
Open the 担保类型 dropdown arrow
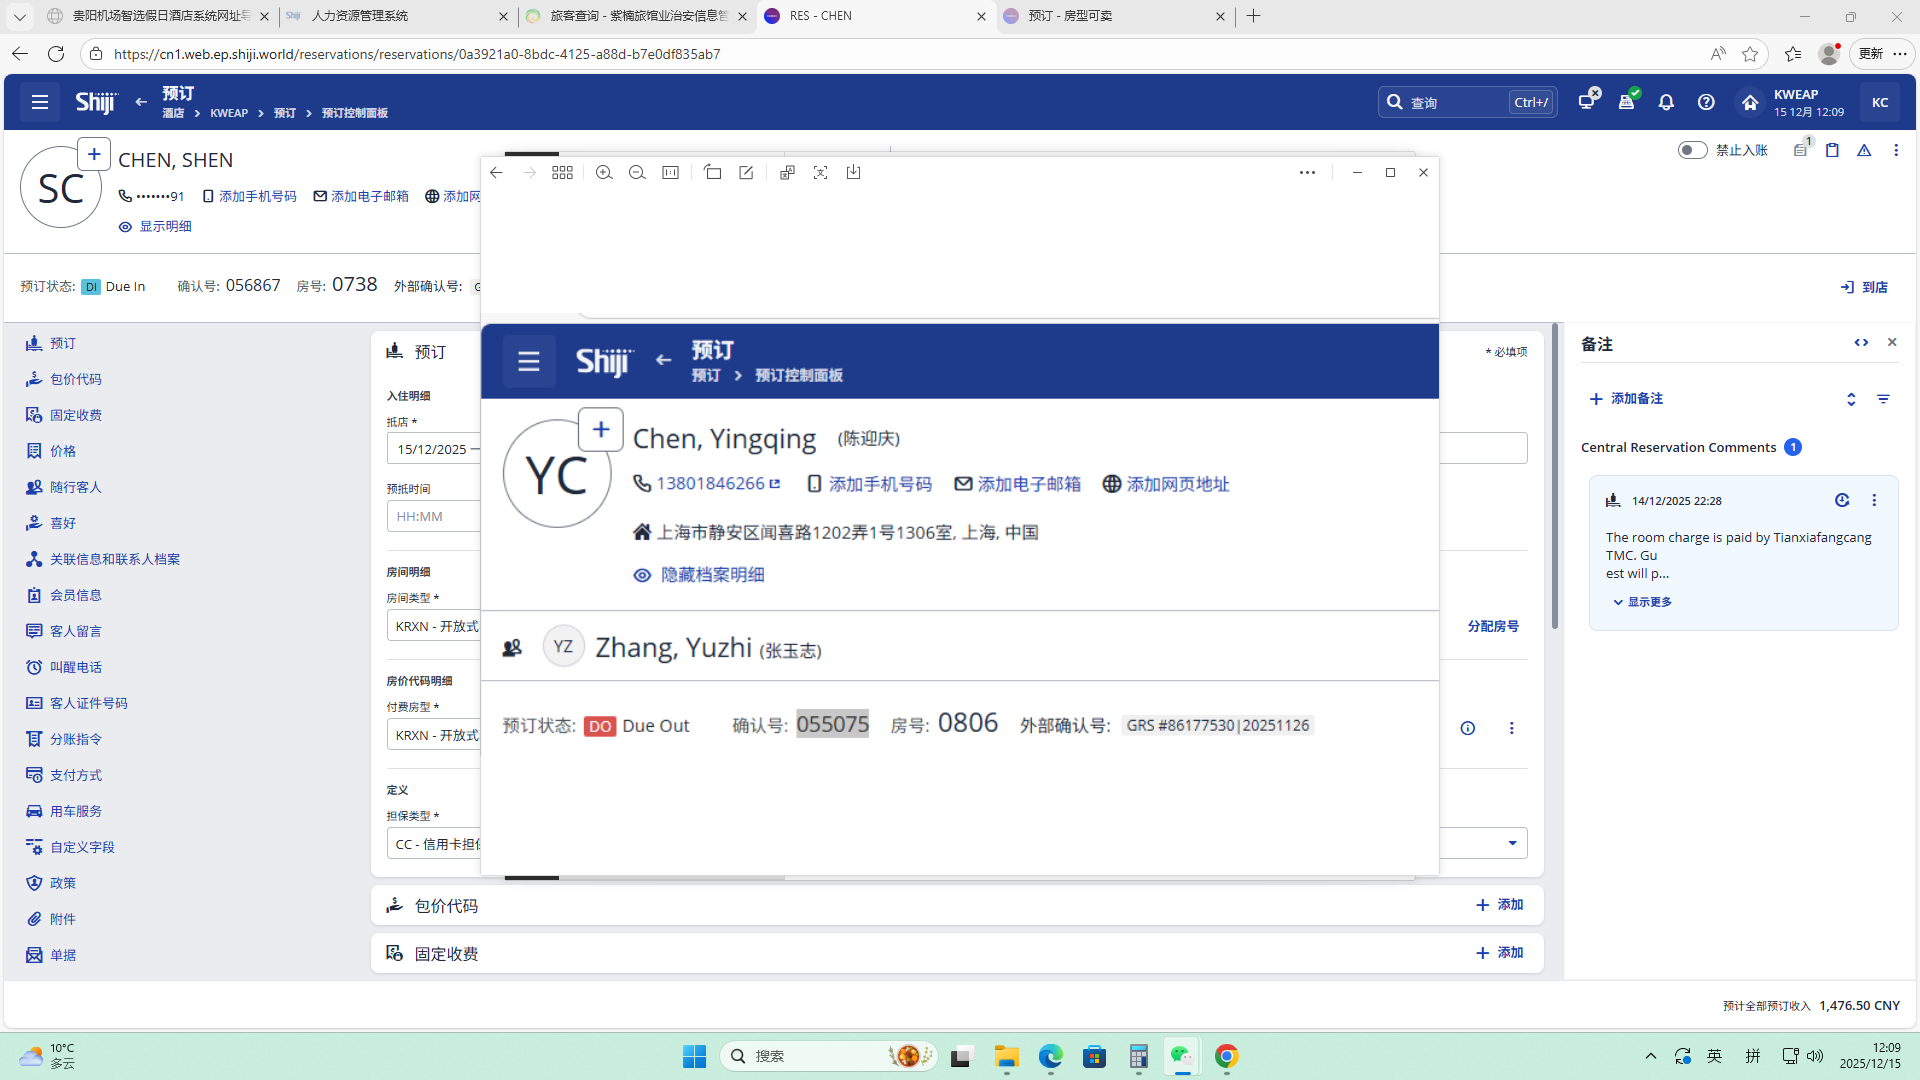1512,843
